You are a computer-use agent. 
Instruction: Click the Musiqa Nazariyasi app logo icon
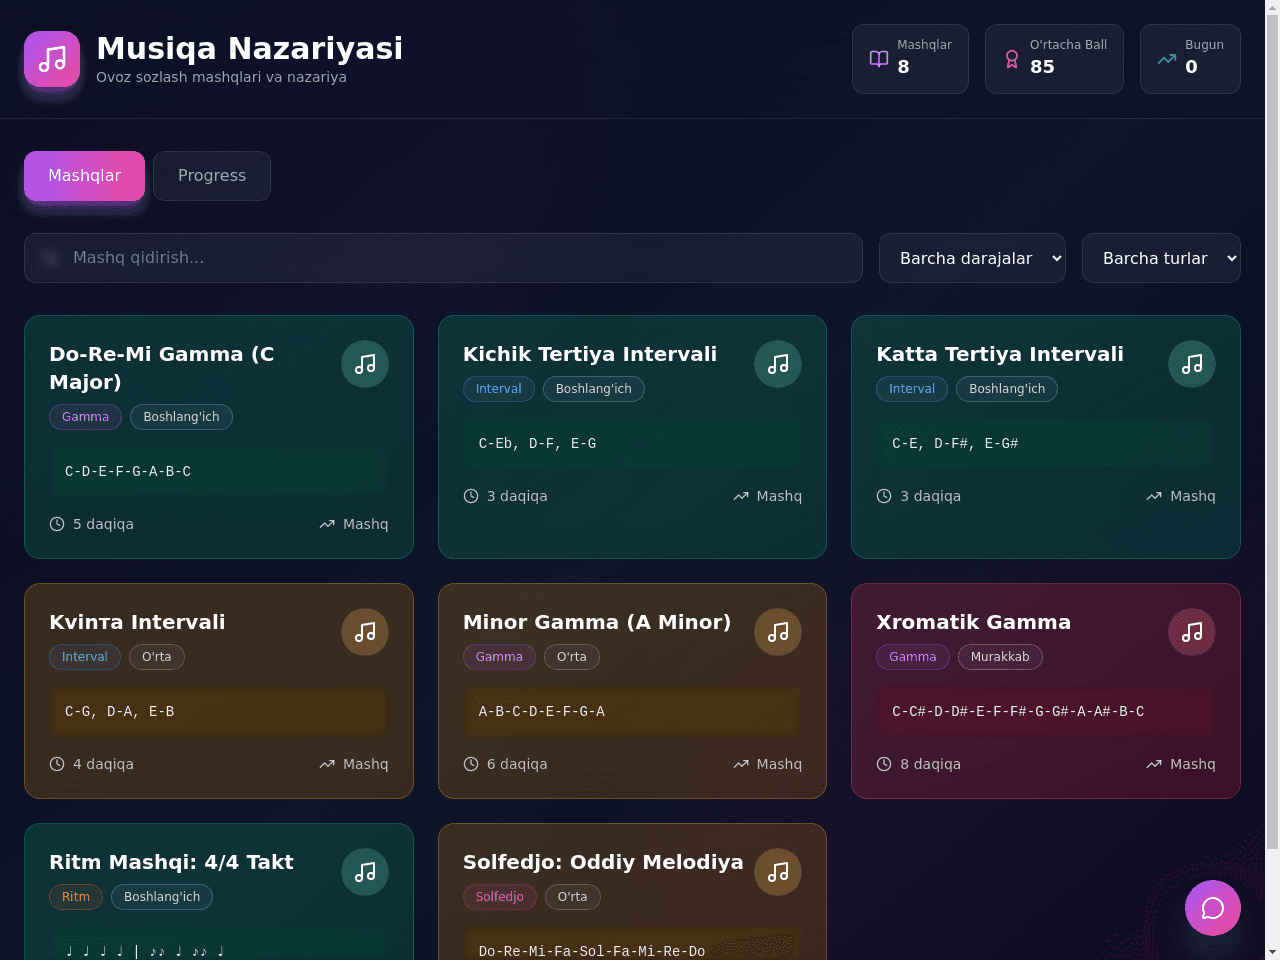(52, 59)
